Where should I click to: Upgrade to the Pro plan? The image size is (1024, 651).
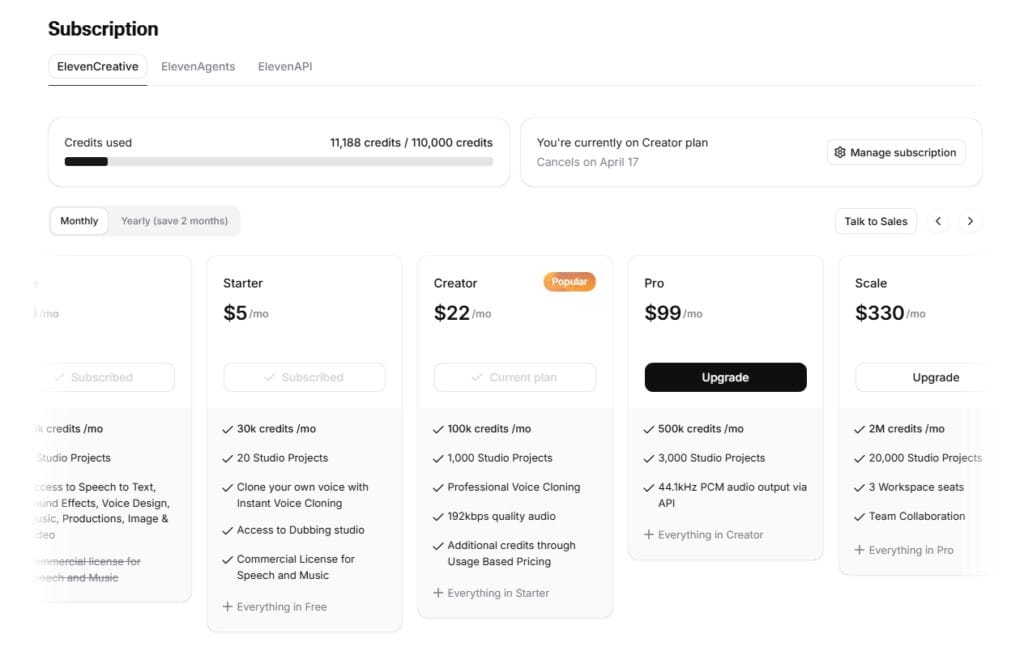(725, 377)
